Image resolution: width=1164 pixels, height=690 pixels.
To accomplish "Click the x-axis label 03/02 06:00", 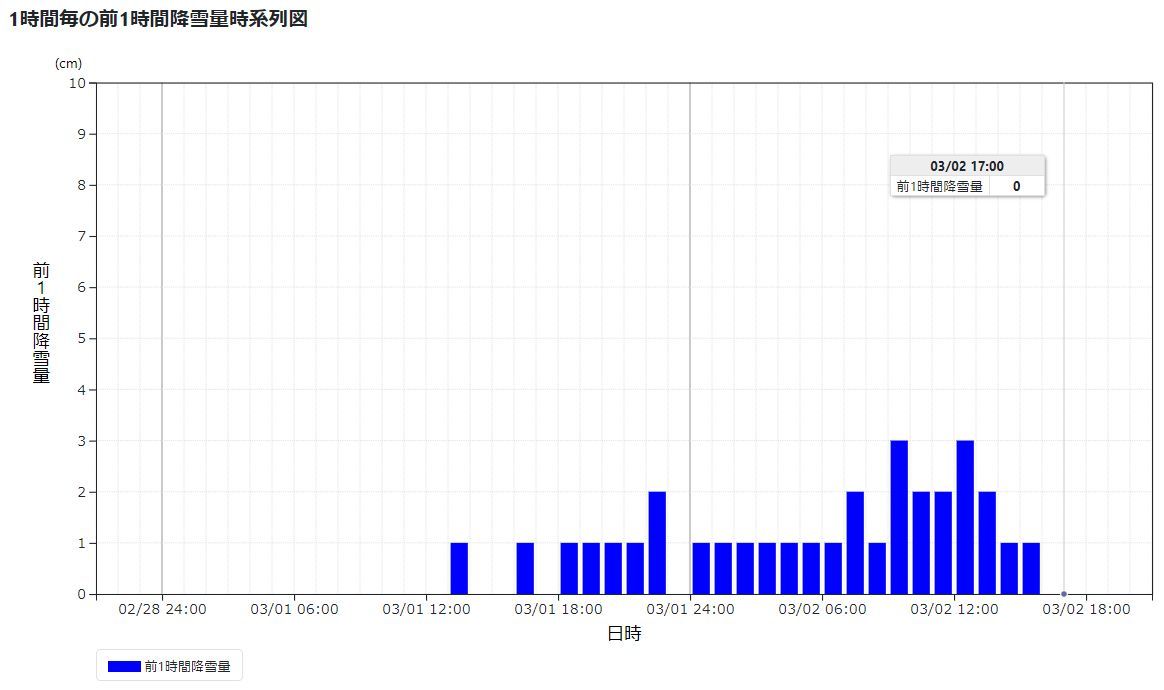I will click(823, 610).
